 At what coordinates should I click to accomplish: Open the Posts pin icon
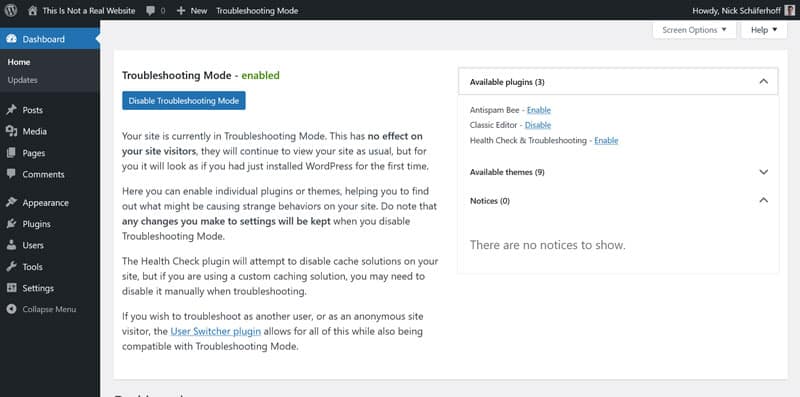11,110
